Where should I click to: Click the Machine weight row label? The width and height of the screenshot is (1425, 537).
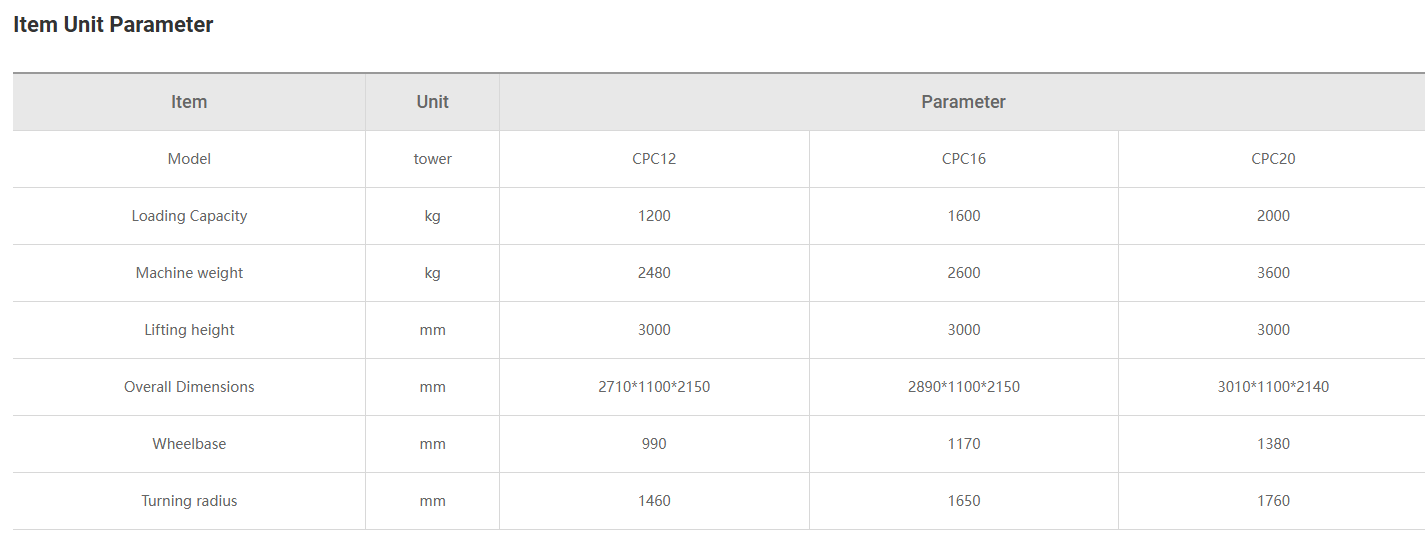[x=189, y=273]
